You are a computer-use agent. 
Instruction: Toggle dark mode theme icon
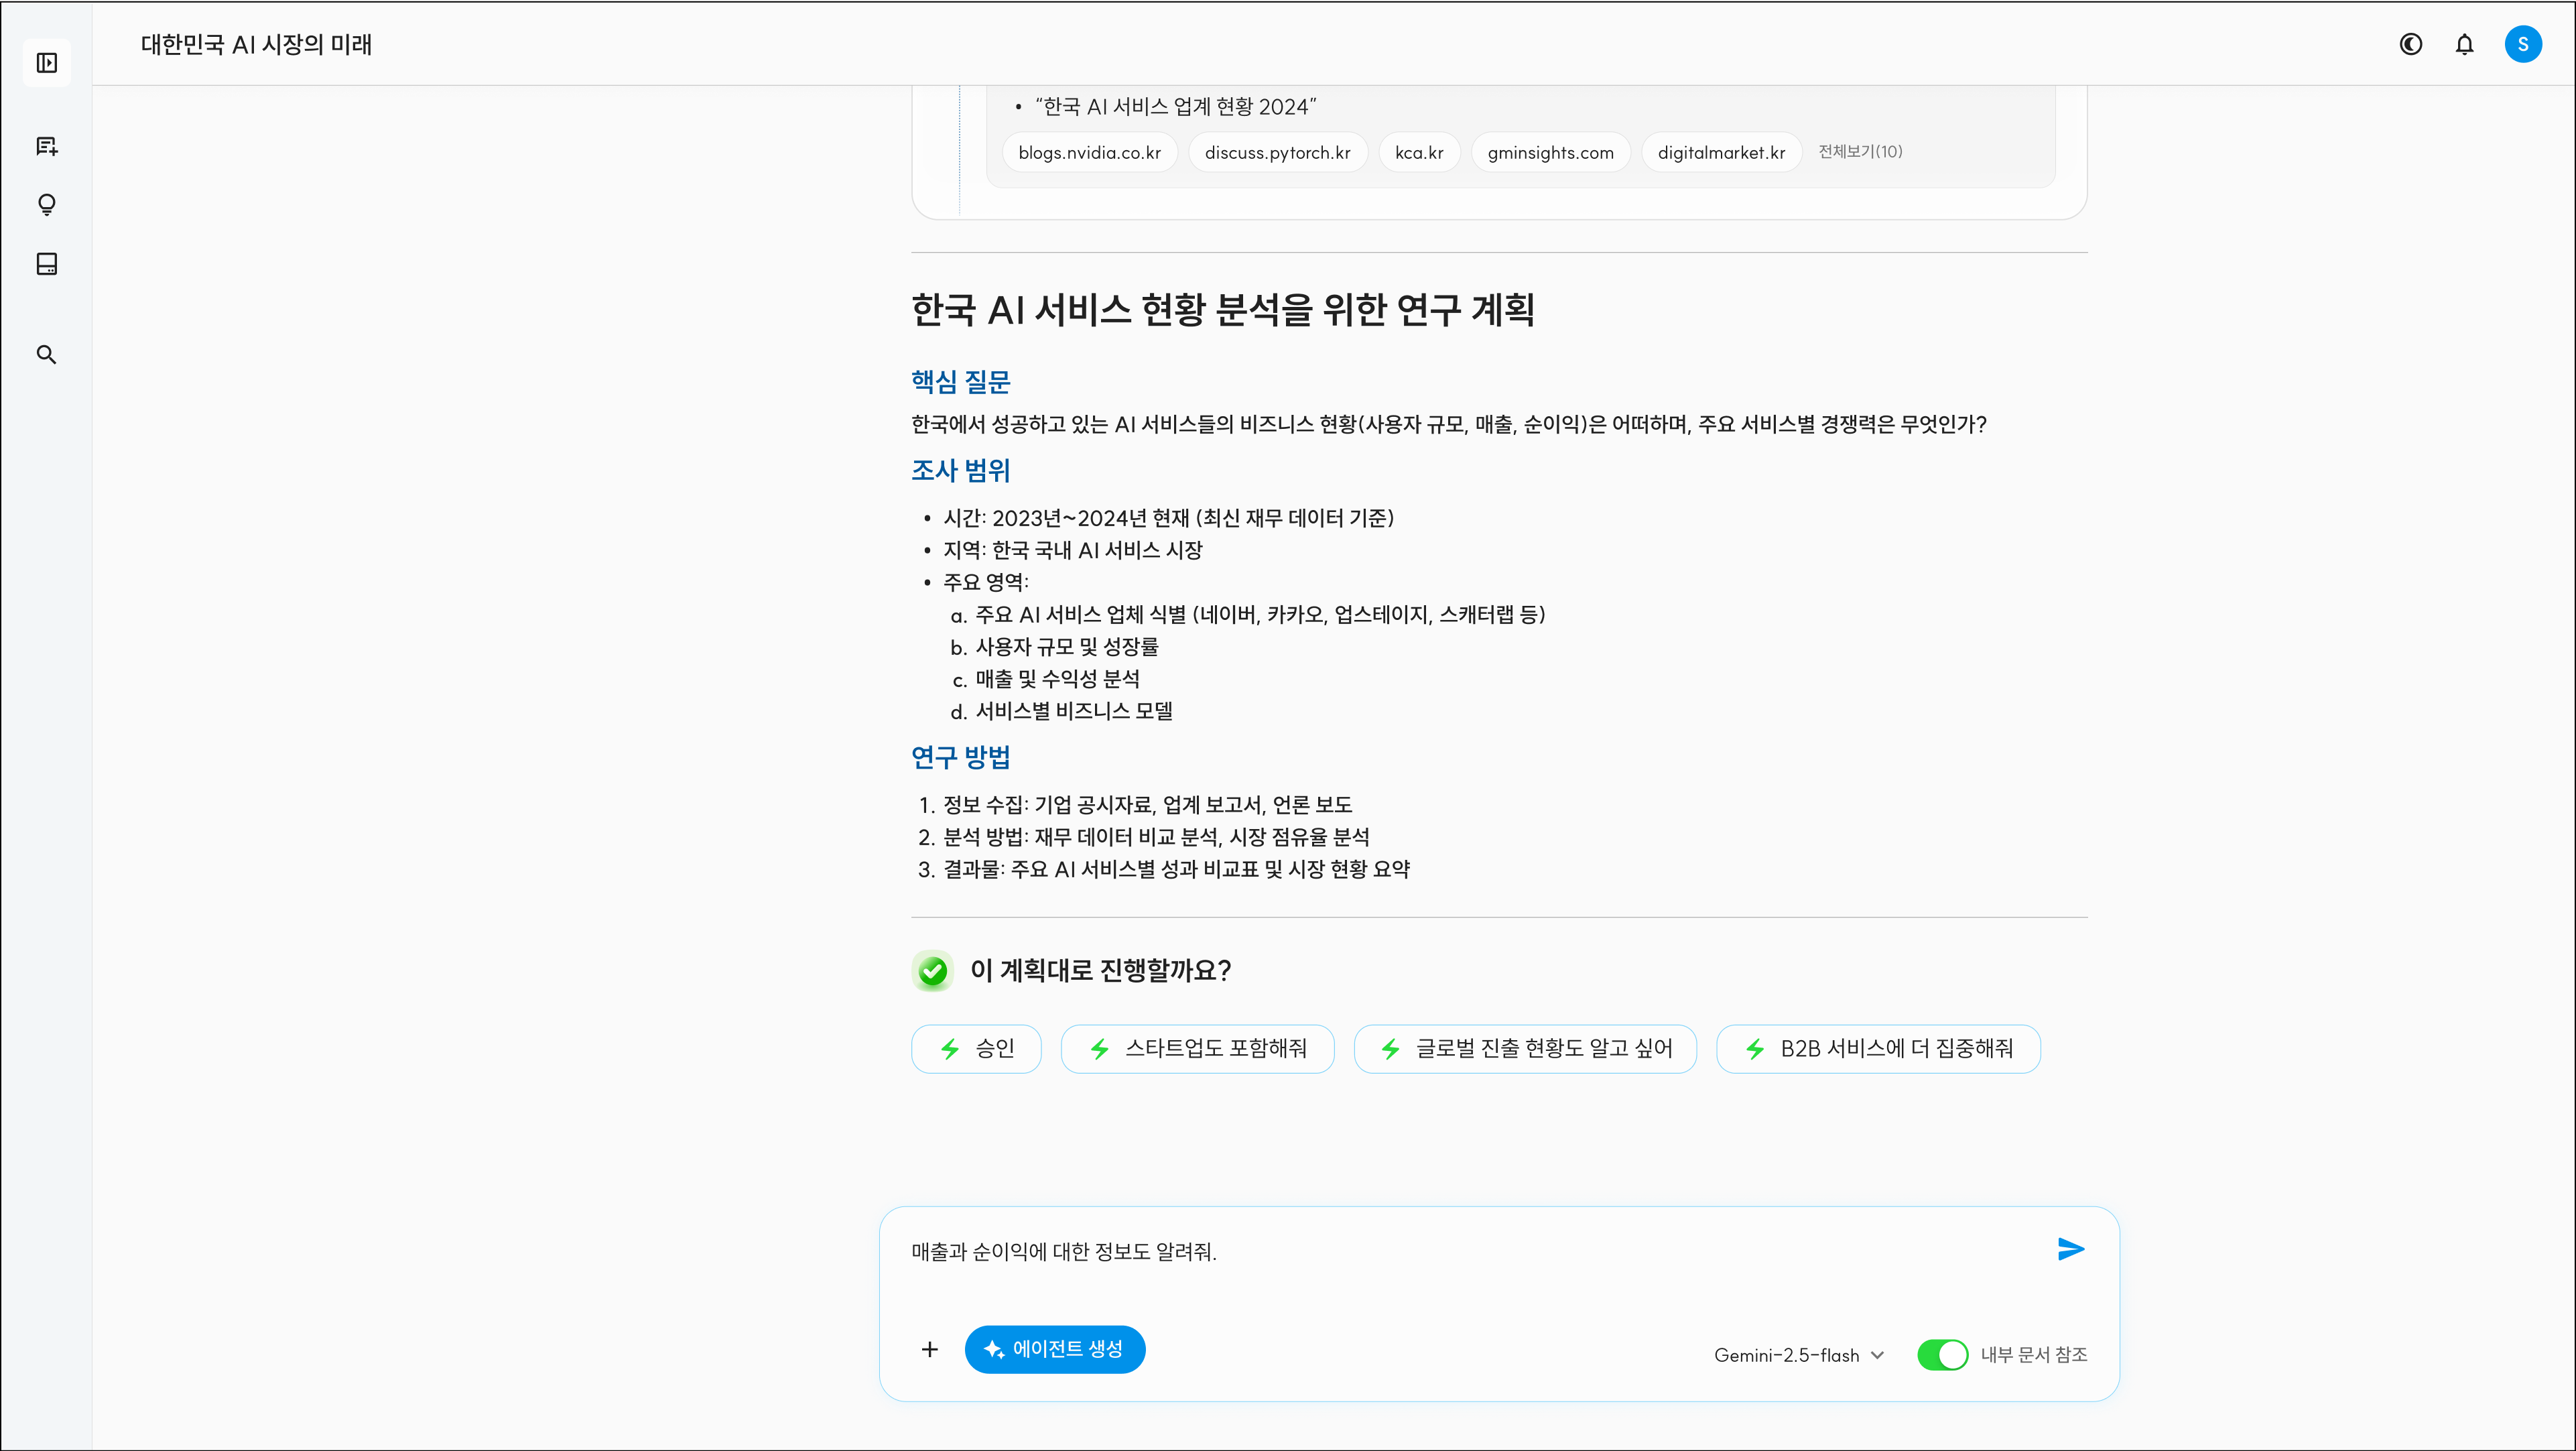click(x=2410, y=44)
